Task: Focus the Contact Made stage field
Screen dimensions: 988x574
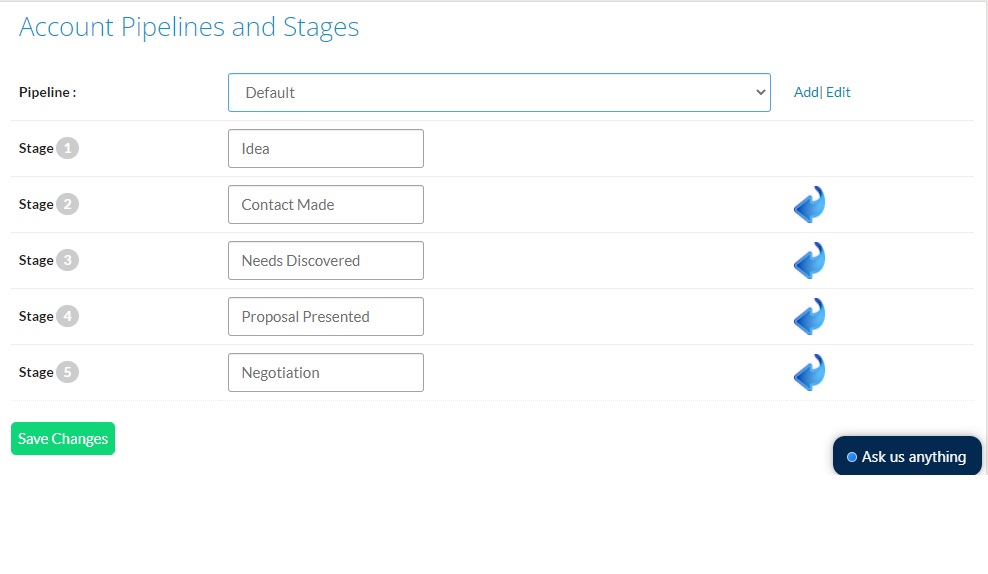Action: coord(326,205)
